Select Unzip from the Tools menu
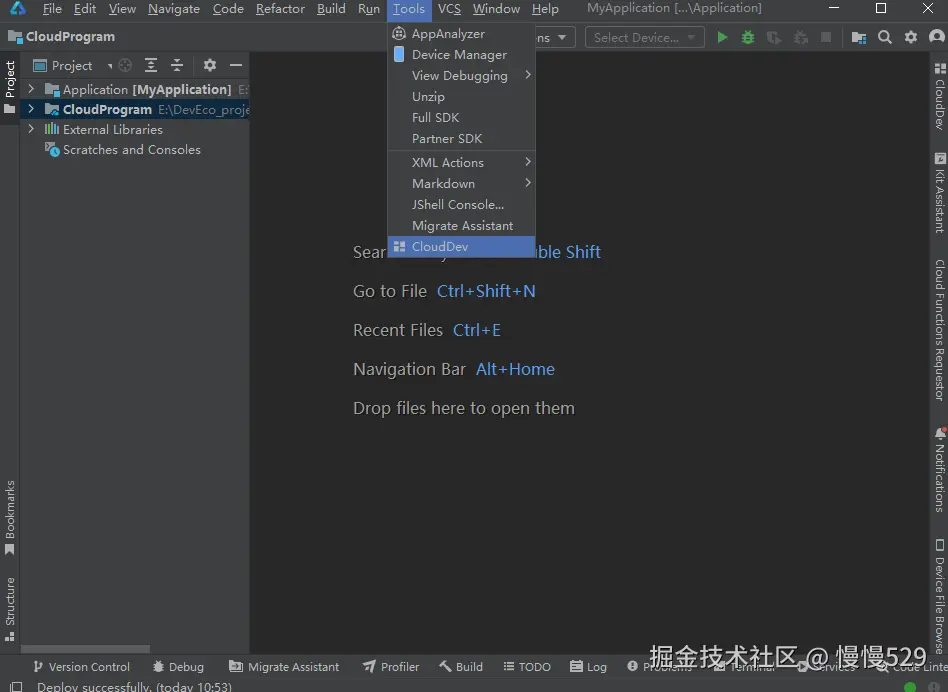This screenshot has width=948, height=692. [x=461, y=97]
